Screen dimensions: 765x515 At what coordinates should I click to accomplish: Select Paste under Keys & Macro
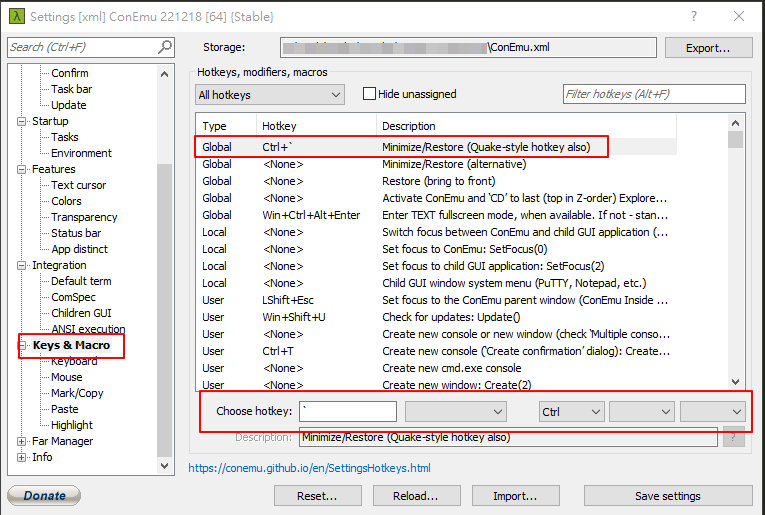[64, 409]
